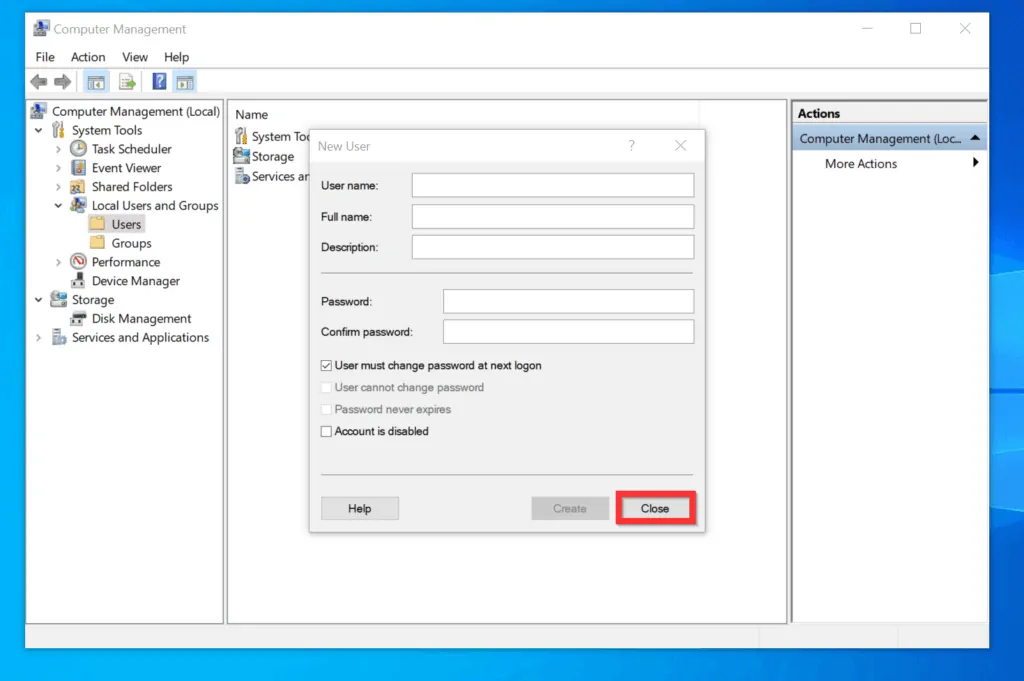Image resolution: width=1024 pixels, height=681 pixels.
Task: Open the Action menu
Action: click(x=88, y=57)
